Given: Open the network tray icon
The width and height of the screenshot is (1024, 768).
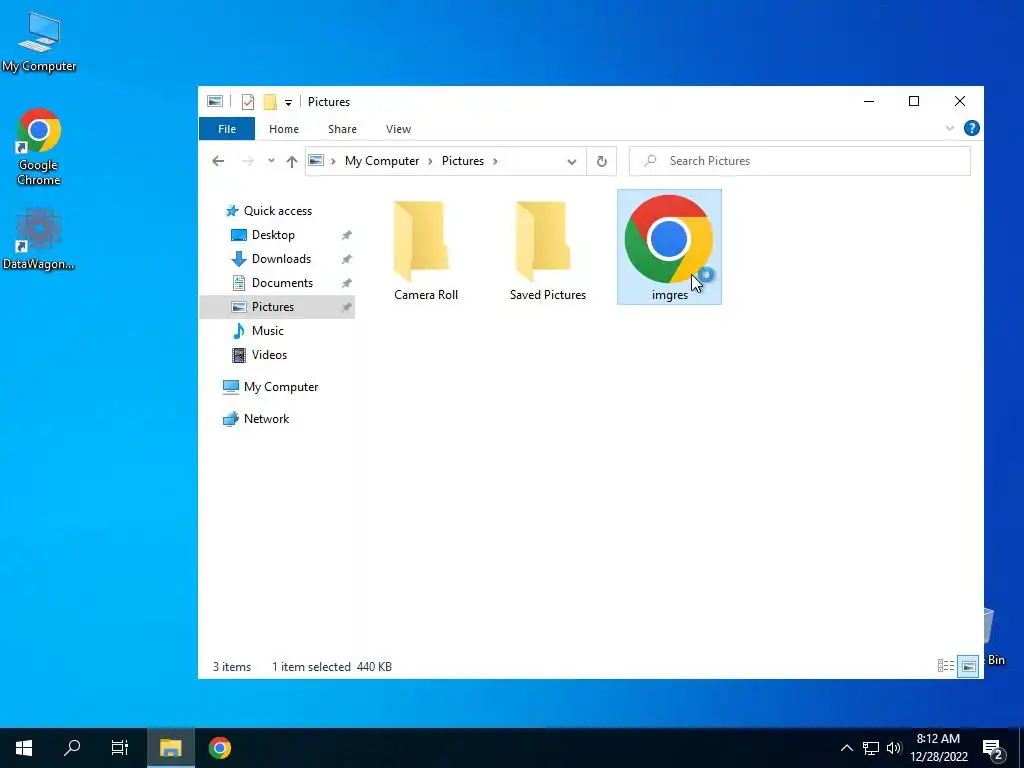Looking at the screenshot, I should coord(871,748).
